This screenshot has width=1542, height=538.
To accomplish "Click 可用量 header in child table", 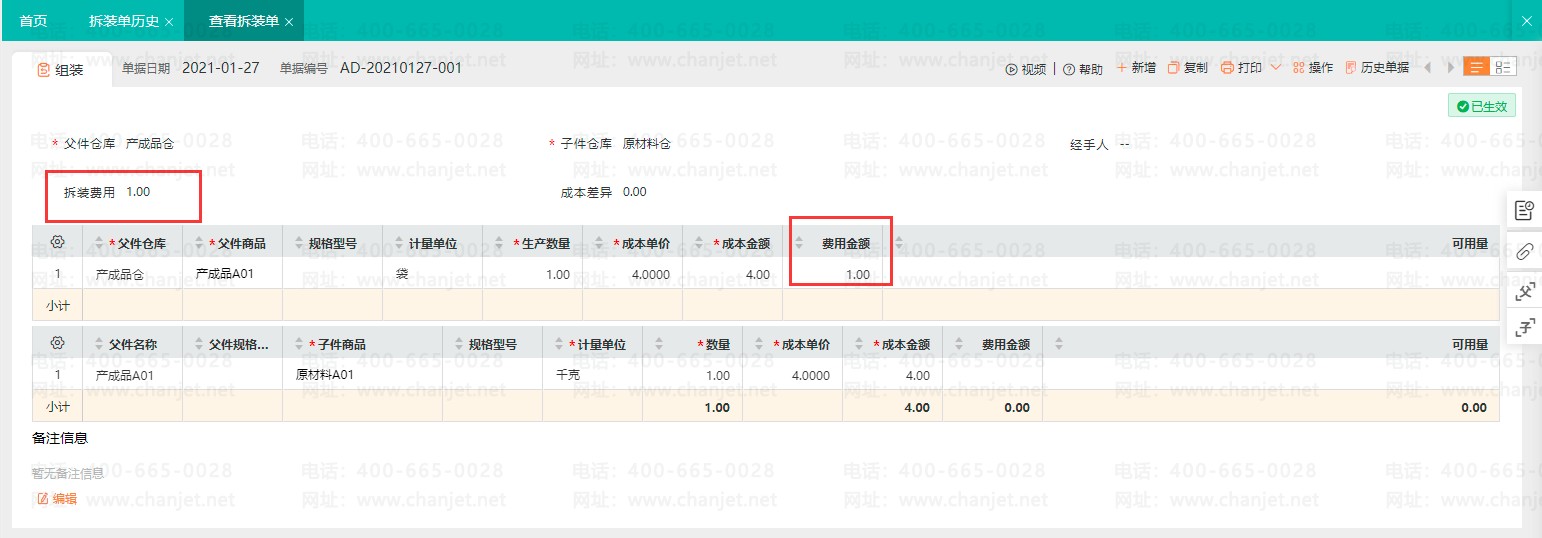I will point(1470,344).
